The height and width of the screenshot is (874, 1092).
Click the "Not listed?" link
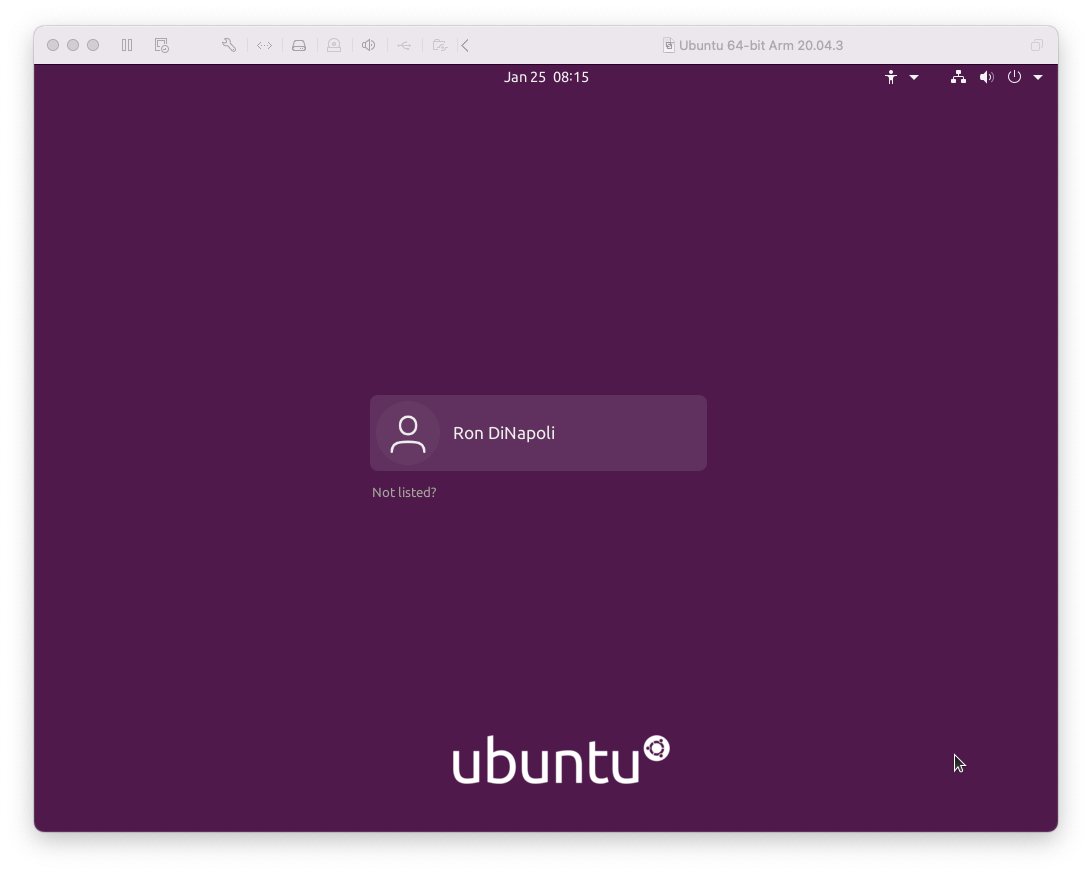click(404, 492)
